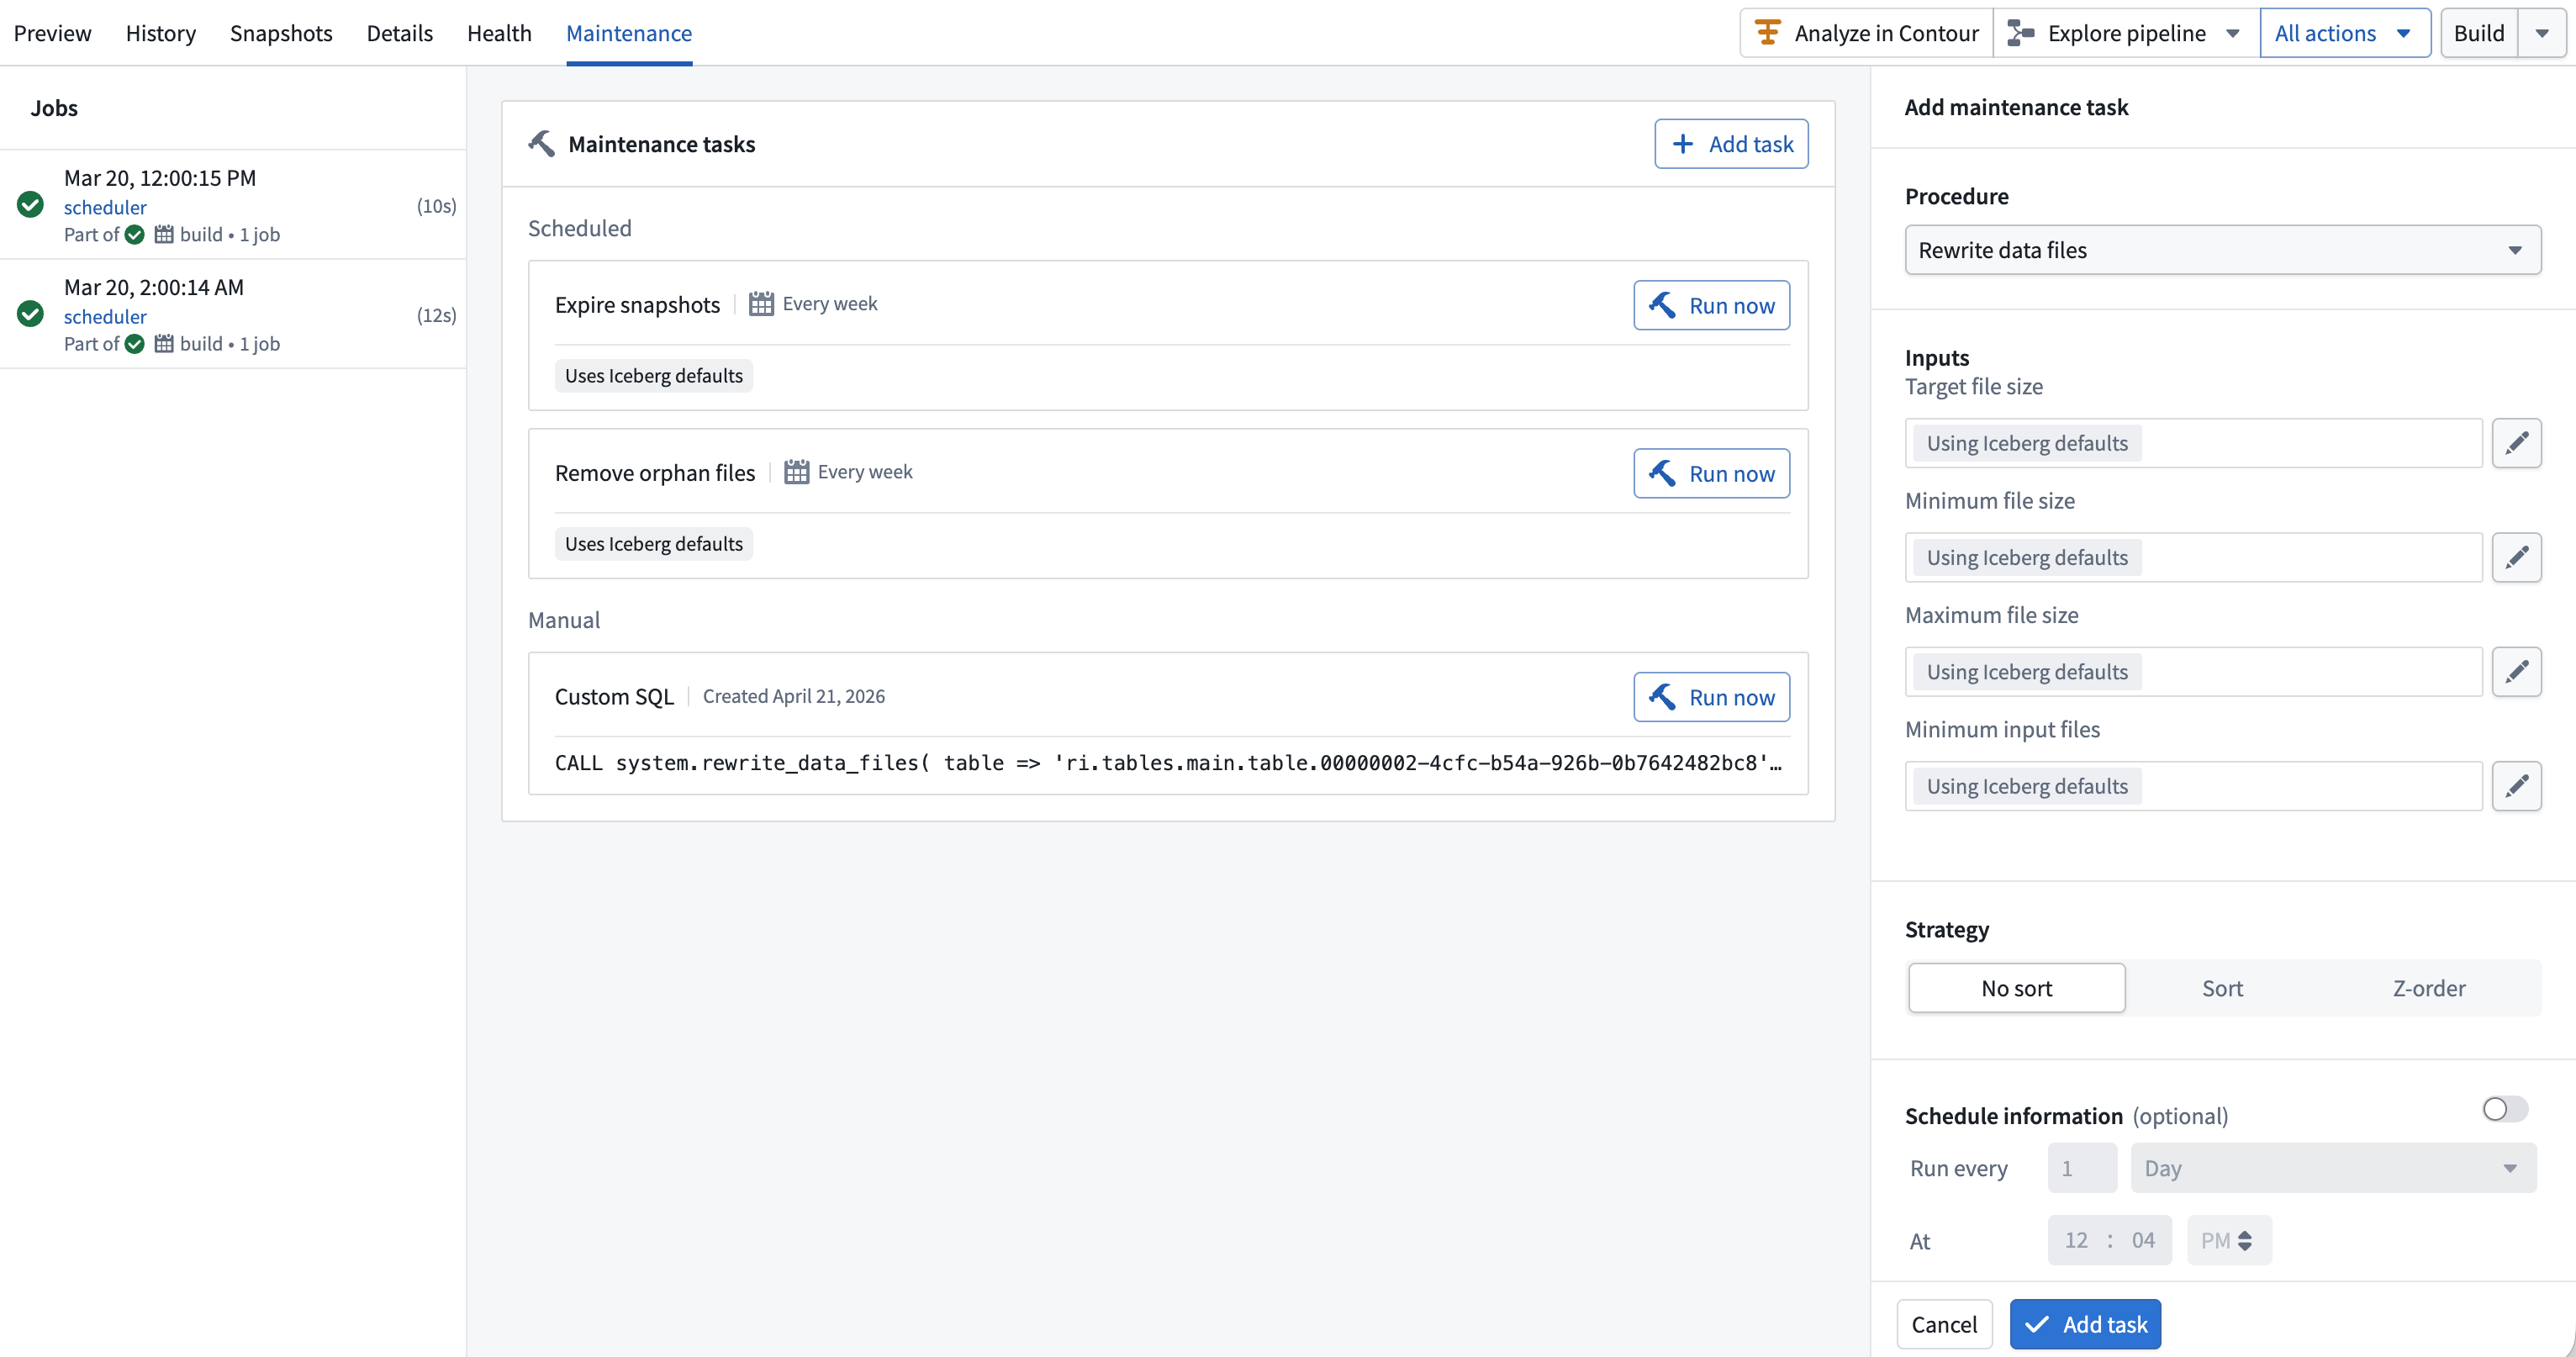This screenshot has width=2576, height=1357.
Task: Open the Build split-button arrow
Action: click(x=2541, y=33)
